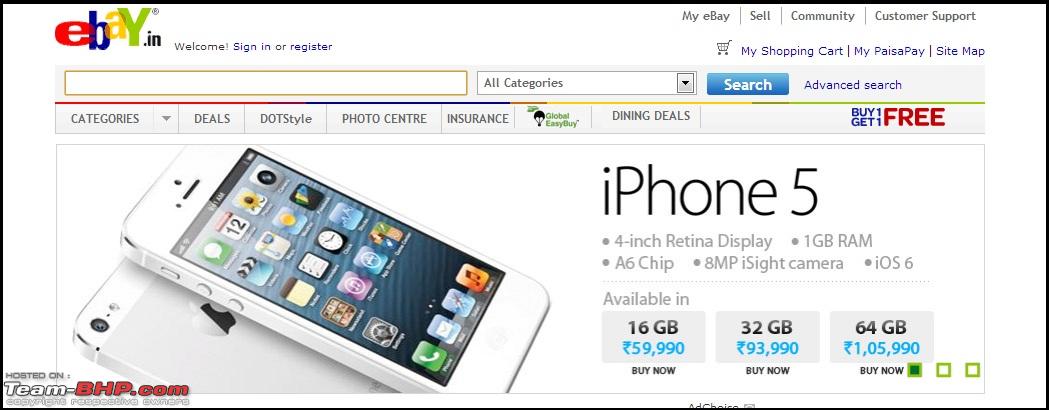Open the PHOTO CENTRE tab

pyautogui.click(x=384, y=119)
